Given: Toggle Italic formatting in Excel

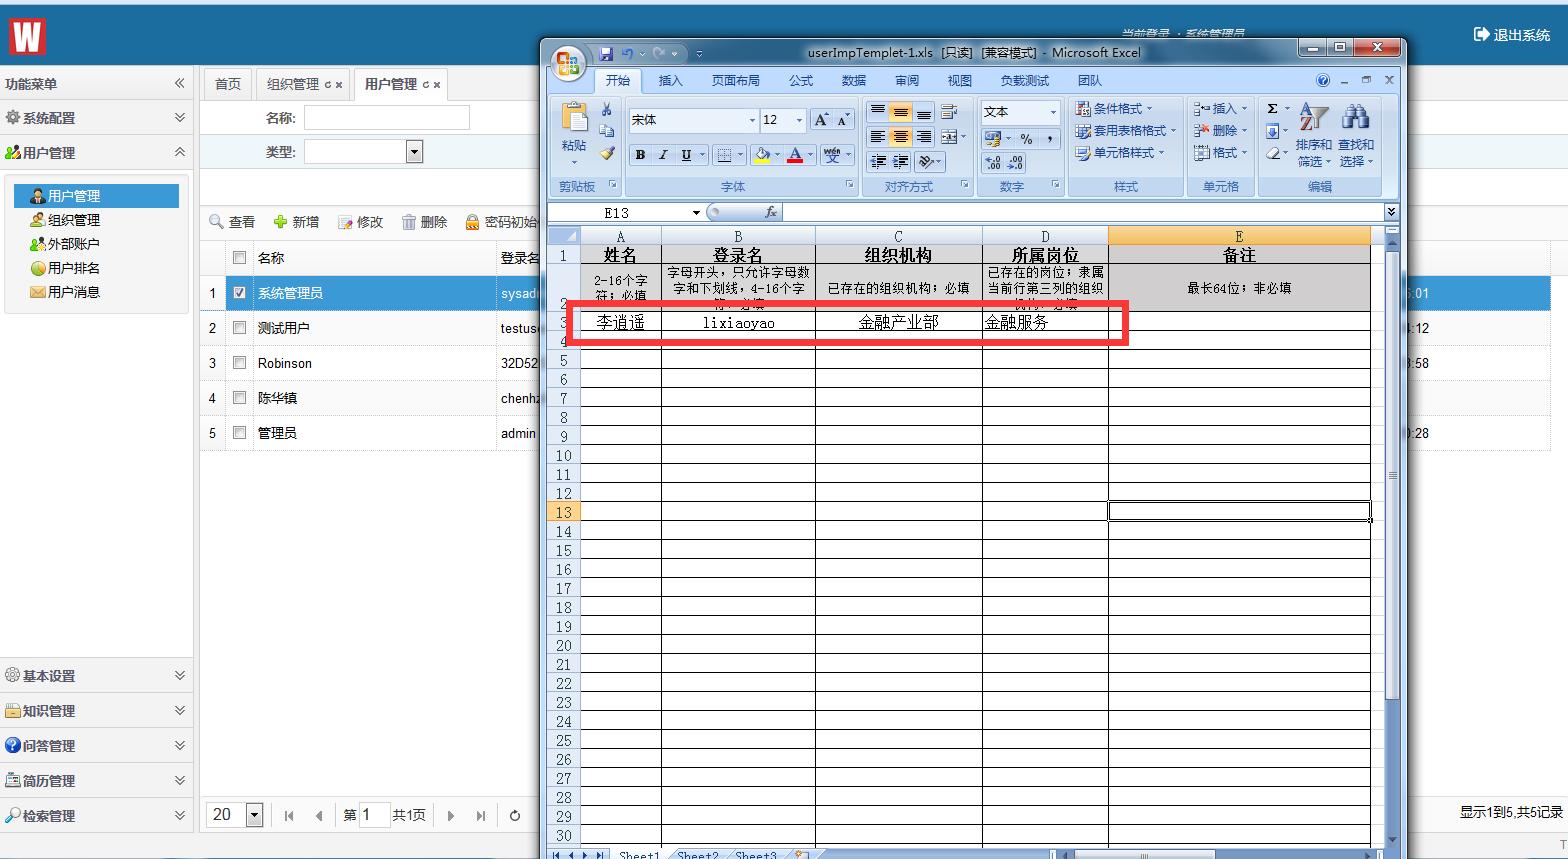Looking at the screenshot, I should [x=663, y=155].
